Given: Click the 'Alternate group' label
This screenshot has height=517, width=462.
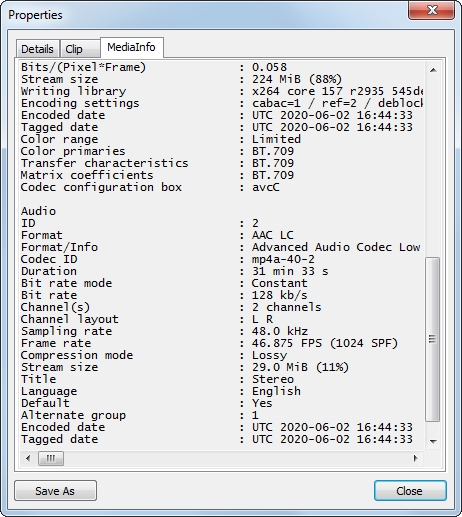Looking at the screenshot, I should pos(73,415).
